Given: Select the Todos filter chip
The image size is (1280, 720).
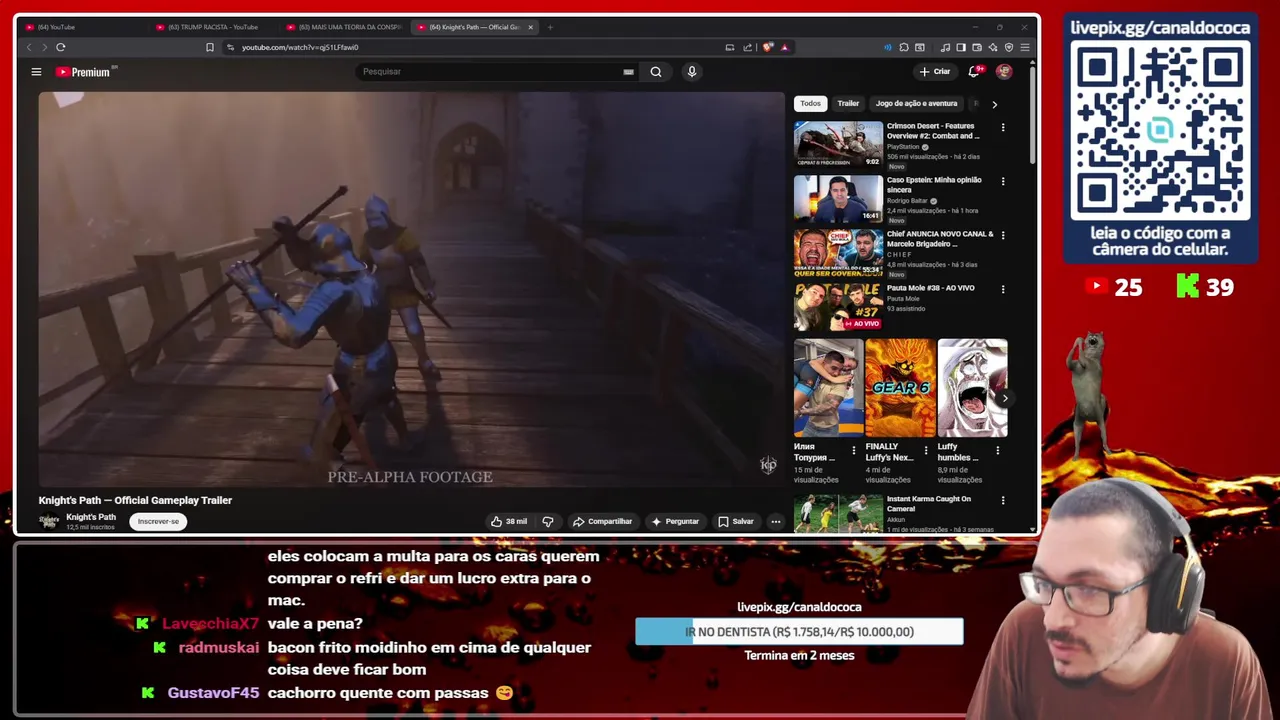Looking at the screenshot, I should 810,103.
